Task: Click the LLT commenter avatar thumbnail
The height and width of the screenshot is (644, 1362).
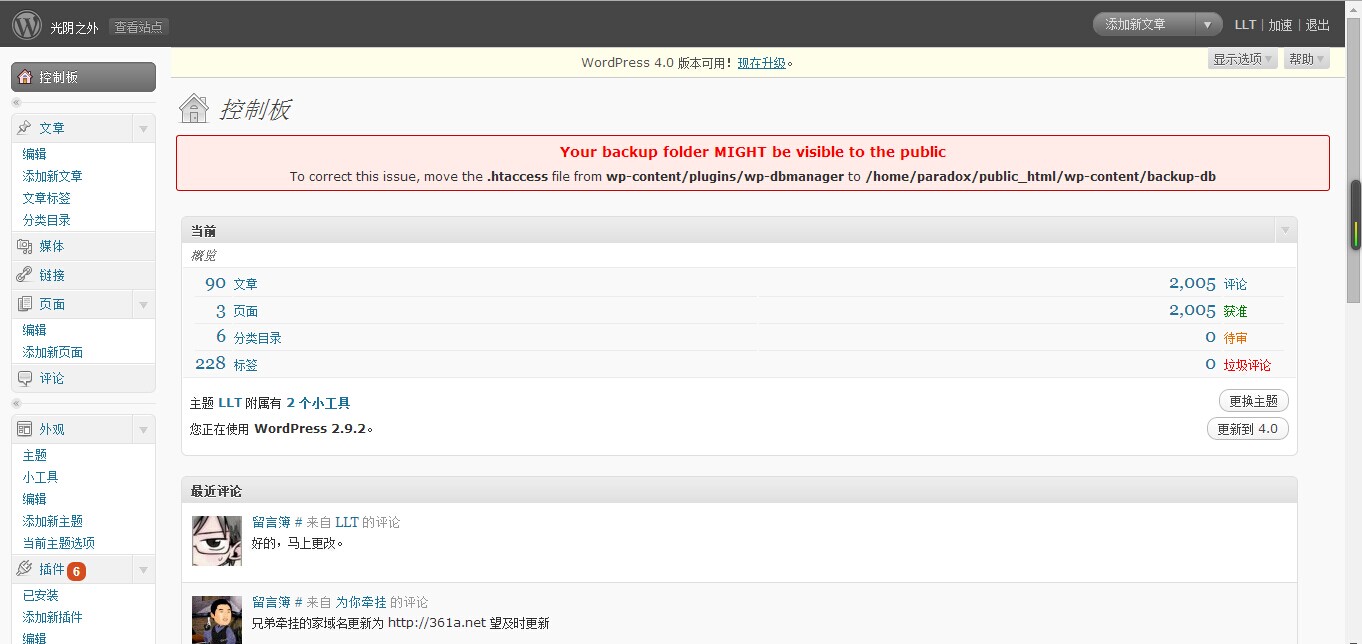Action: point(217,541)
